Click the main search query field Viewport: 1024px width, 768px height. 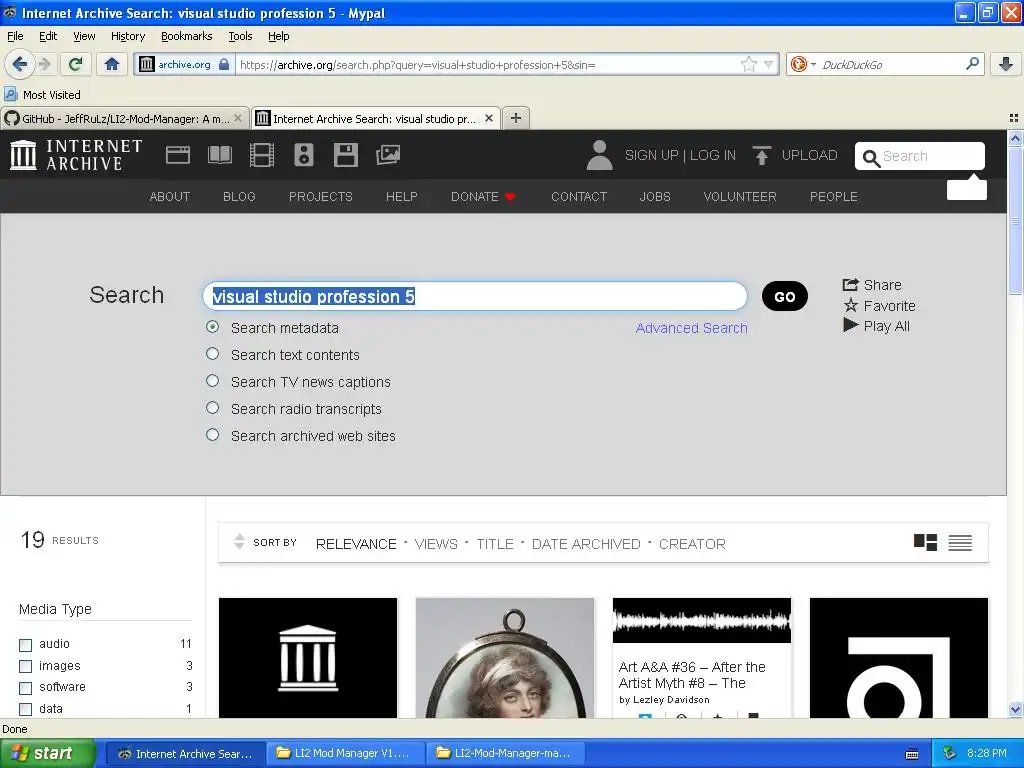pyautogui.click(x=475, y=296)
